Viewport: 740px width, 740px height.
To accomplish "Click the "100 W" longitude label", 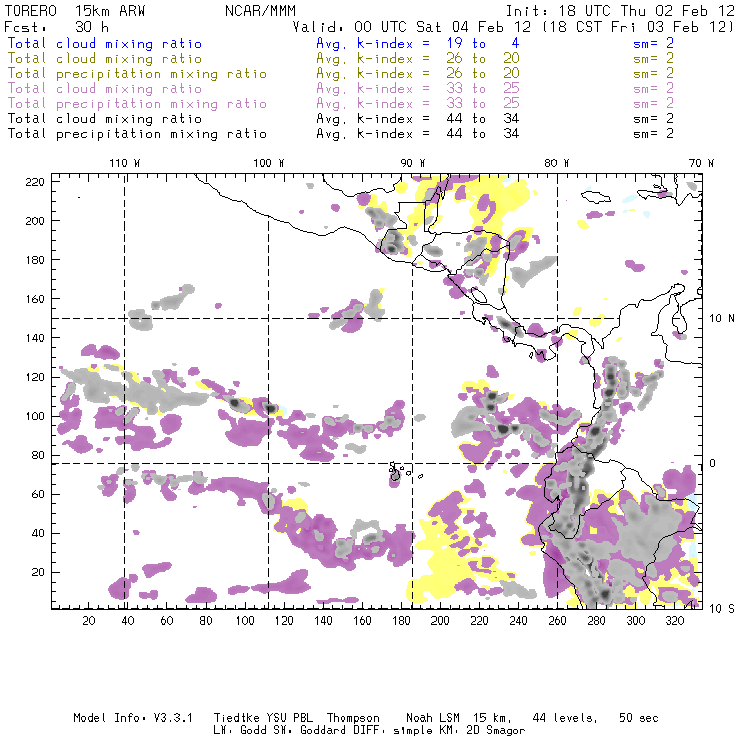I will tap(269, 163).
